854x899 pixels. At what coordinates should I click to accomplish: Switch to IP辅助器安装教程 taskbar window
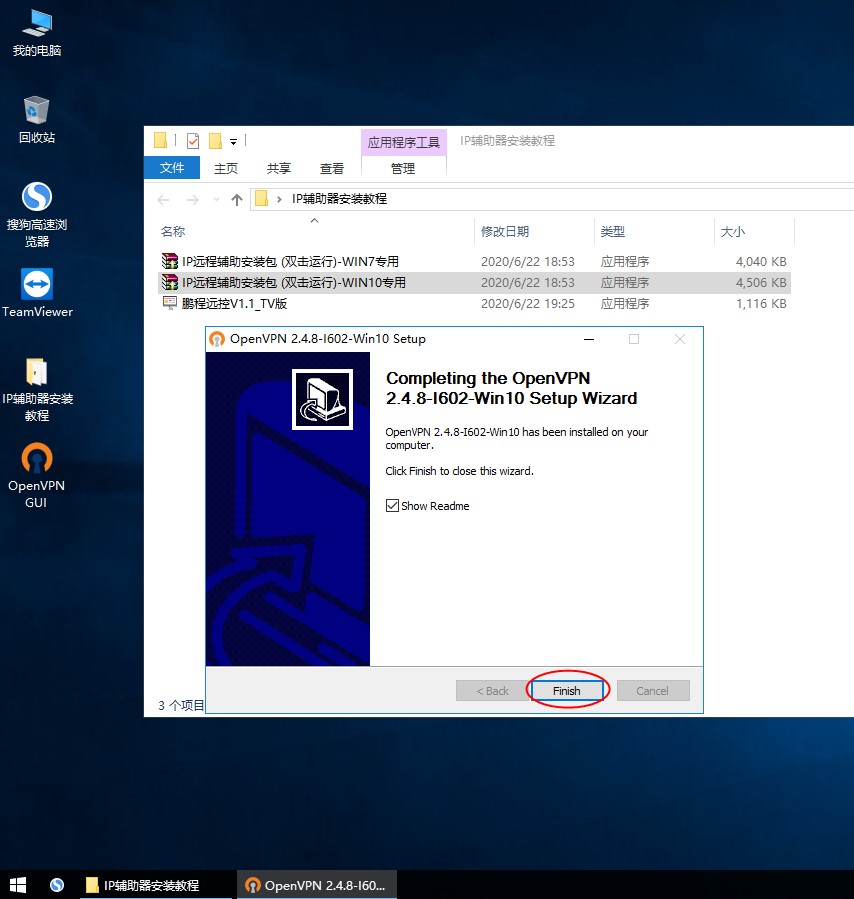[156, 885]
